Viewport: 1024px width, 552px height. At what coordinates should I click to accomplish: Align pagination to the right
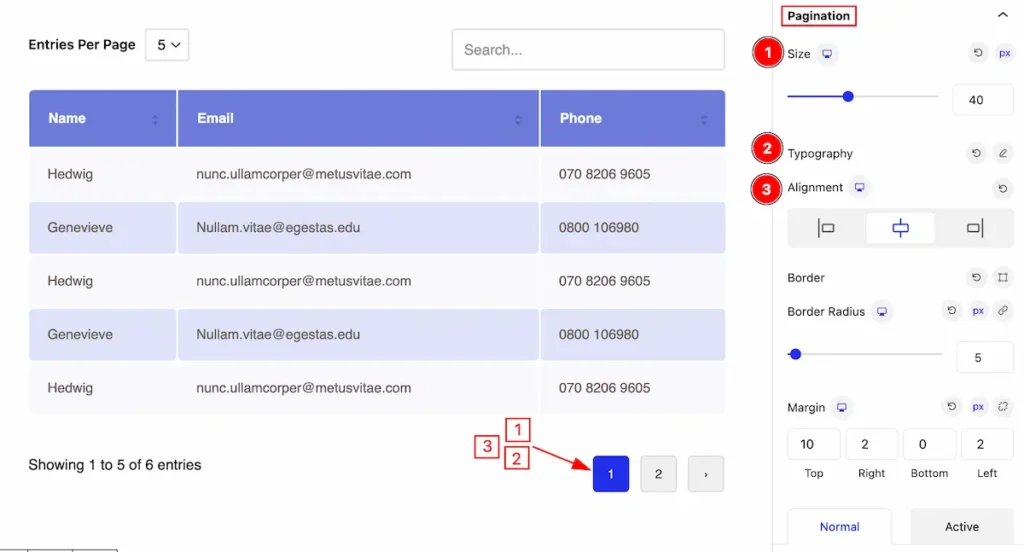point(974,228)
